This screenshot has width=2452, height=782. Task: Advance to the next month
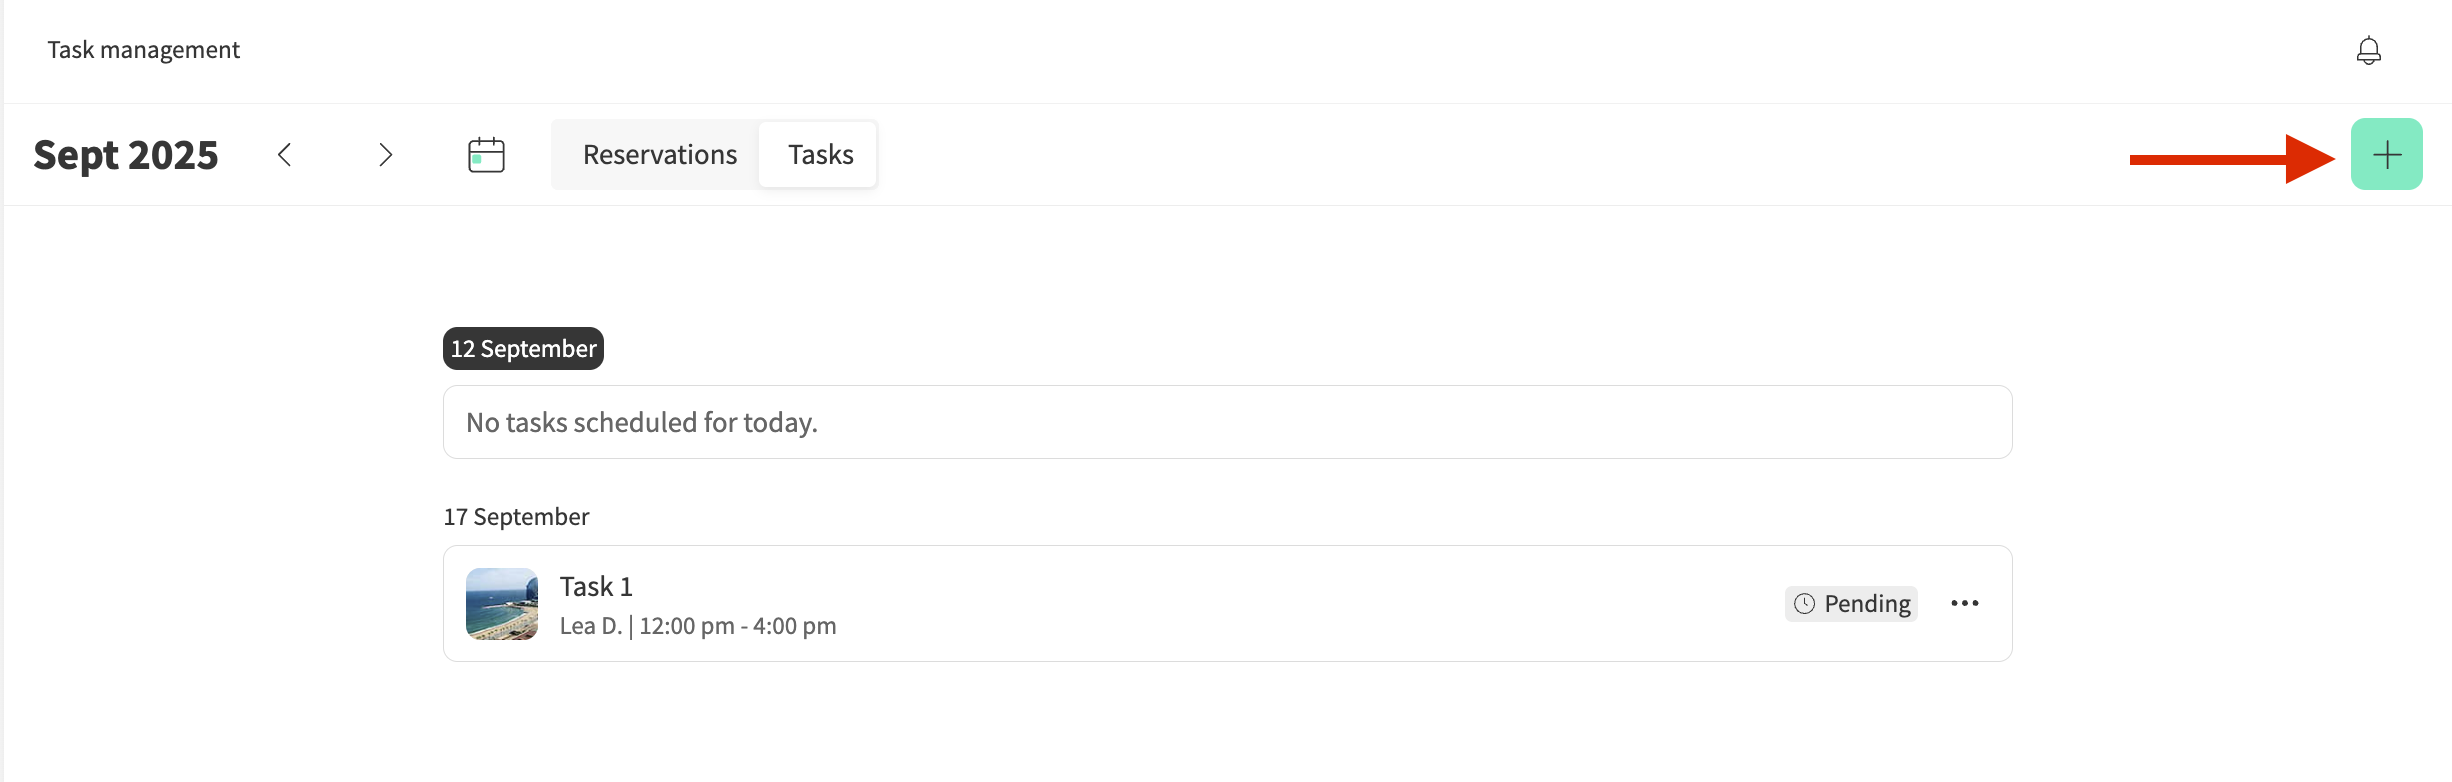385,155
